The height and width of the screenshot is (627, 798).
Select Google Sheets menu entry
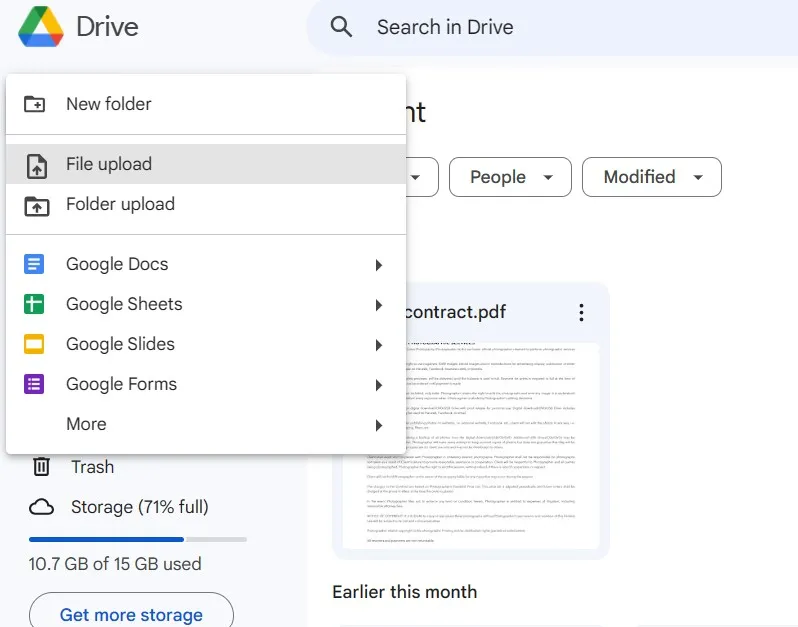pos(206,304)
